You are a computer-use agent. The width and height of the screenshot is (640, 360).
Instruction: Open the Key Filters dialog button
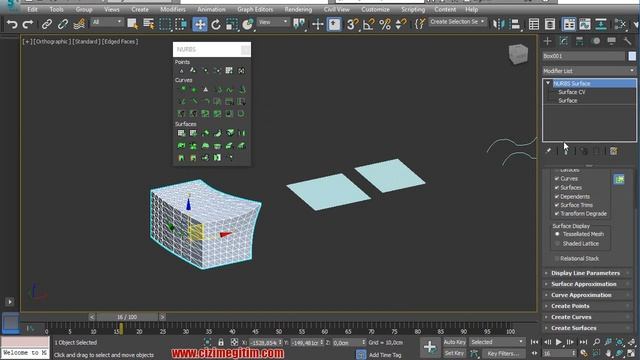tap(503, 353)
